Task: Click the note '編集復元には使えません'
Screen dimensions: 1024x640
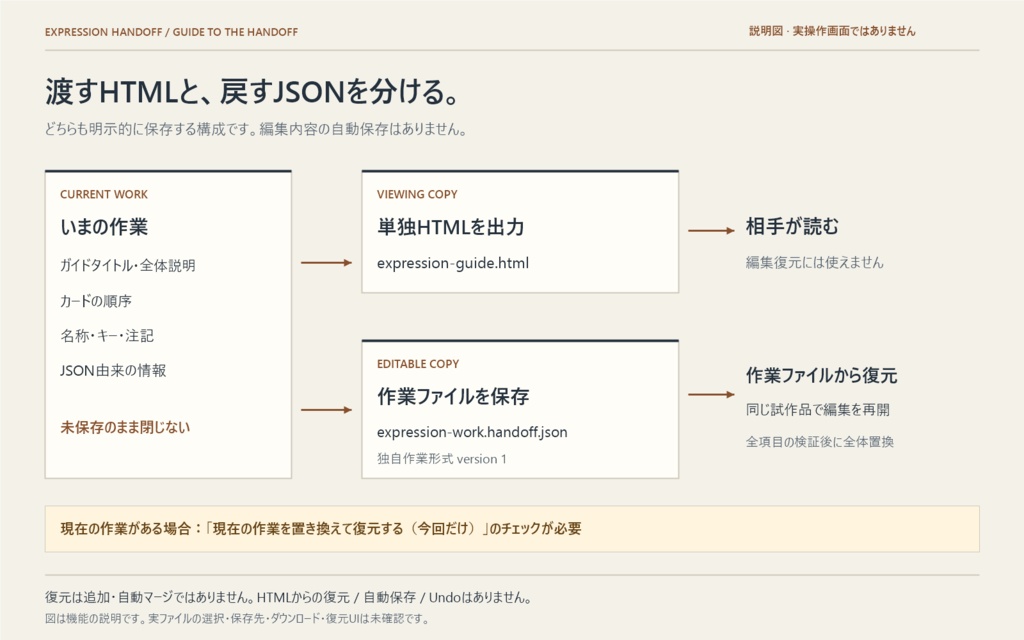Action: tap(814, 263)
